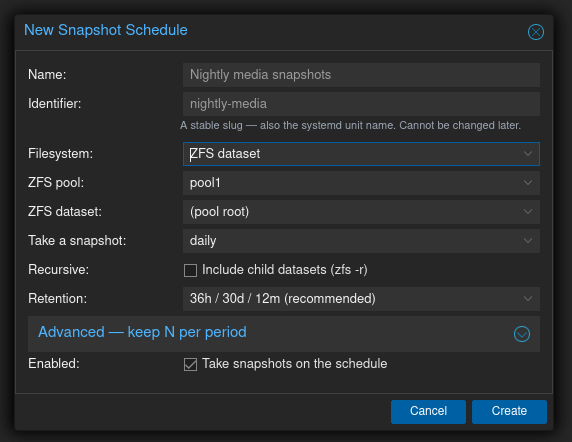Image resolution: width=572 pixels, height=442 pixels.
Task: Open the Take a snapshot frequency dropdown
Action: pyautogui.click(x=361, y=241)
